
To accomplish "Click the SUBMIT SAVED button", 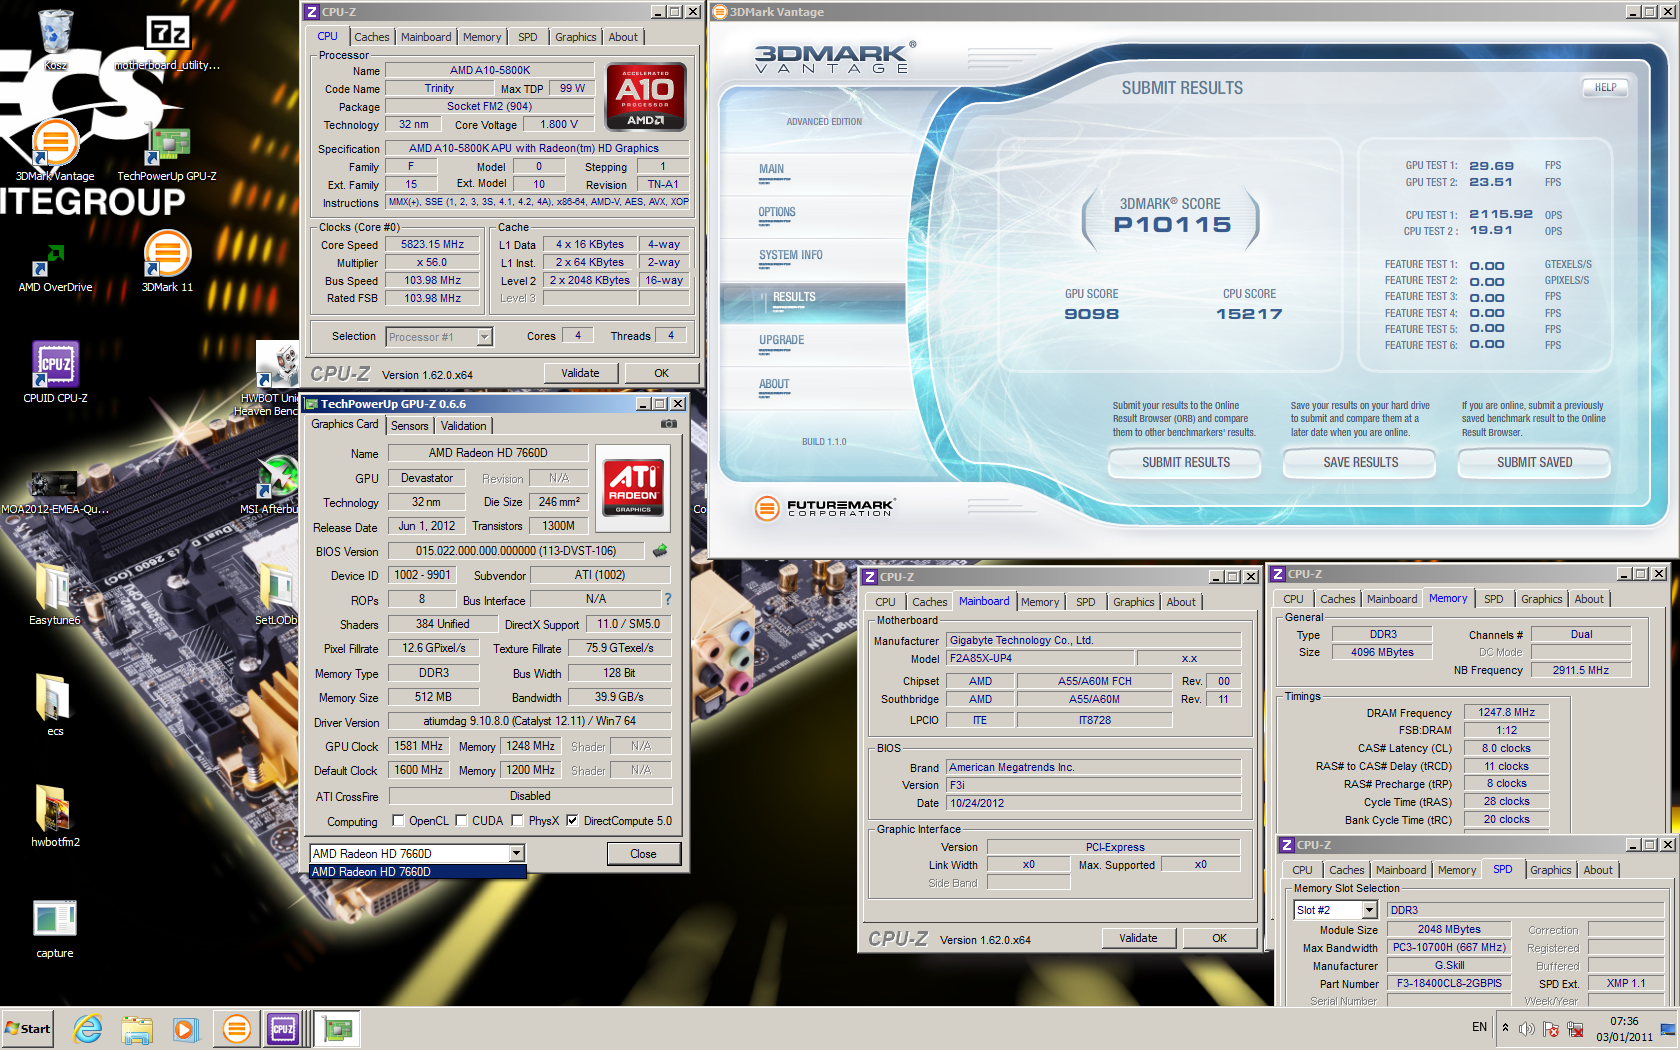I will [x=1535, y=463].
